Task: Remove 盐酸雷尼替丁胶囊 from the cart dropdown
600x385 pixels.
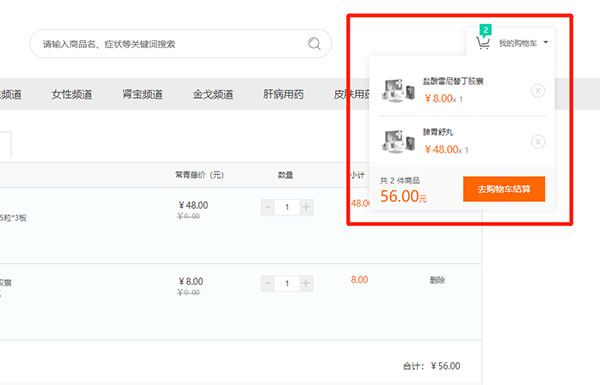Action: point(538,91)
